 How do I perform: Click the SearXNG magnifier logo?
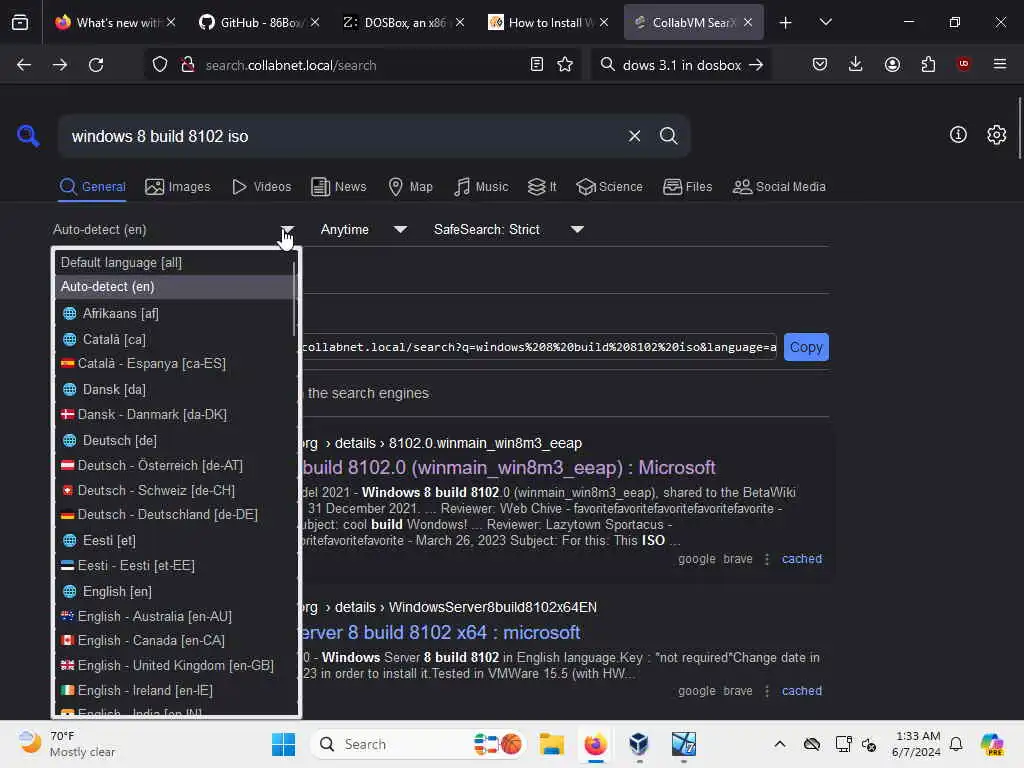point(28,136)
